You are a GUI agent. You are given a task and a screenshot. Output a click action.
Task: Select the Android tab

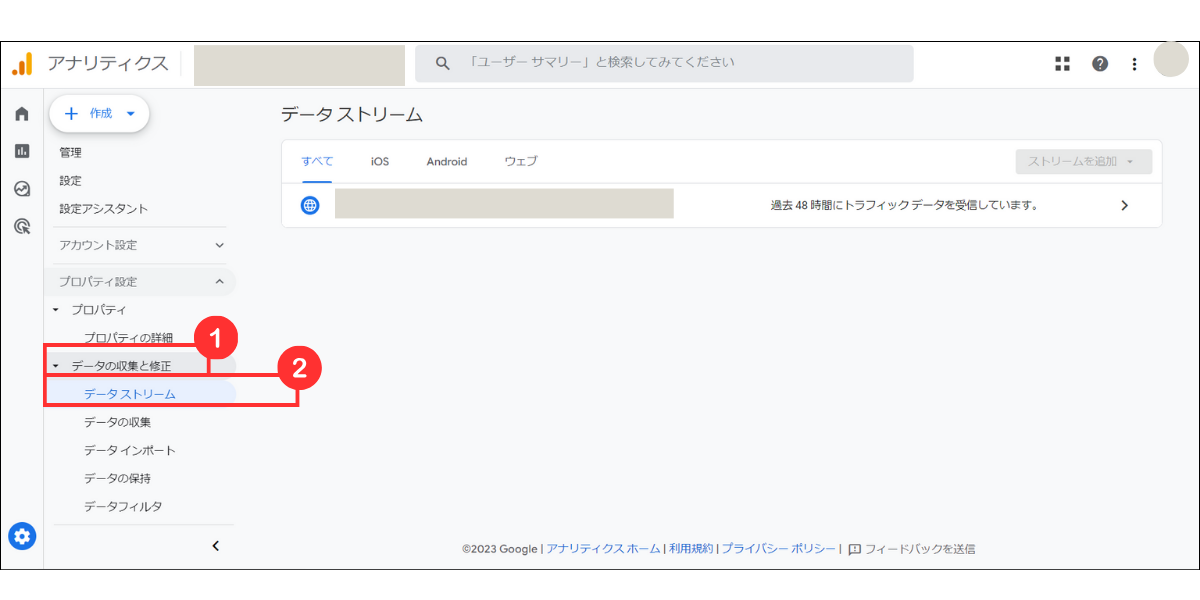pos(447,161)
